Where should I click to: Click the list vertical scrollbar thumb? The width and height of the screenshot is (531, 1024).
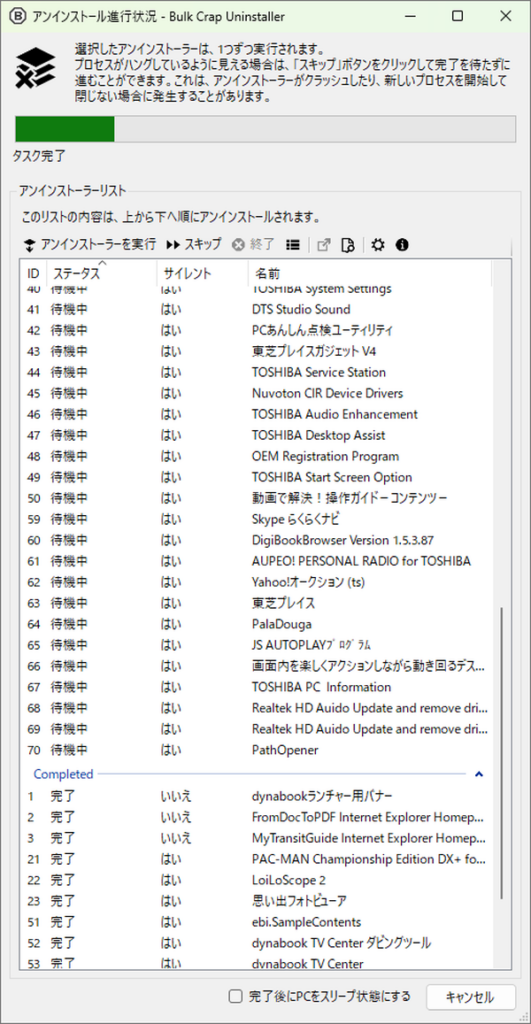pos(501,752)
